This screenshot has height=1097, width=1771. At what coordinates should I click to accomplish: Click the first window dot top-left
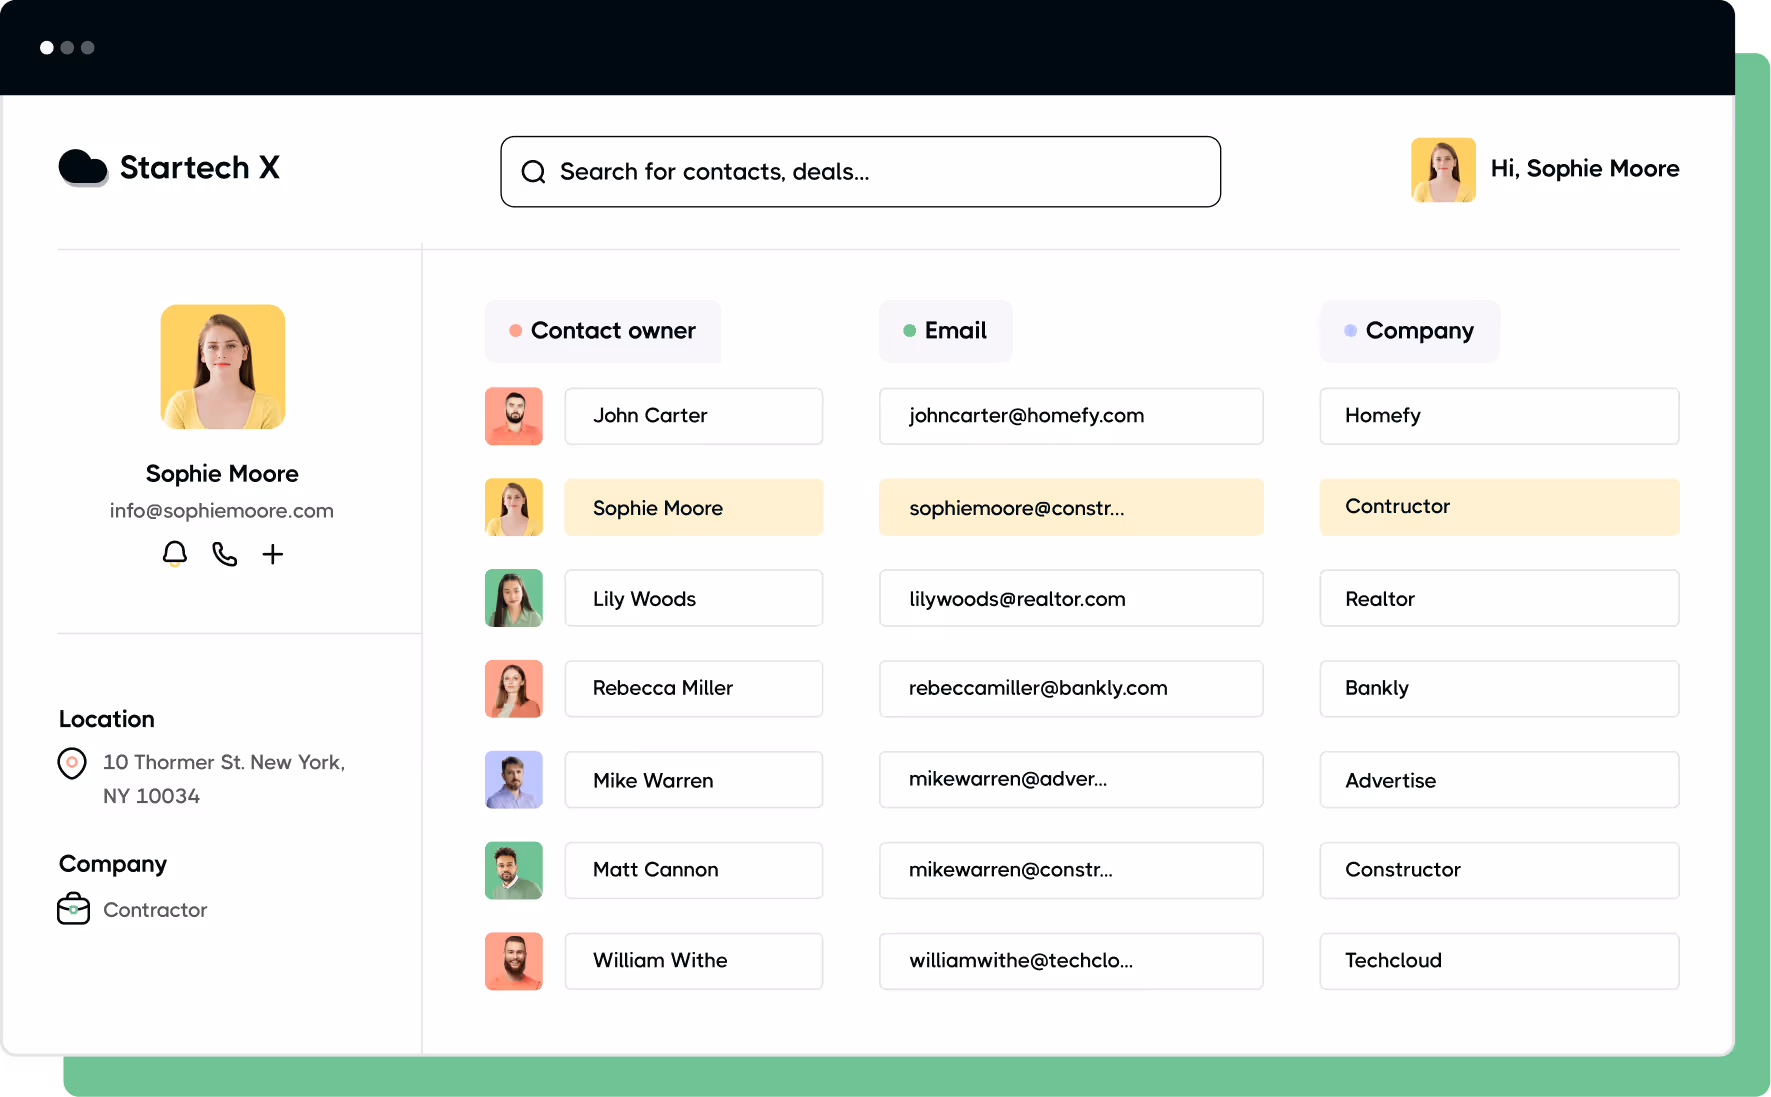pos(46,47)
